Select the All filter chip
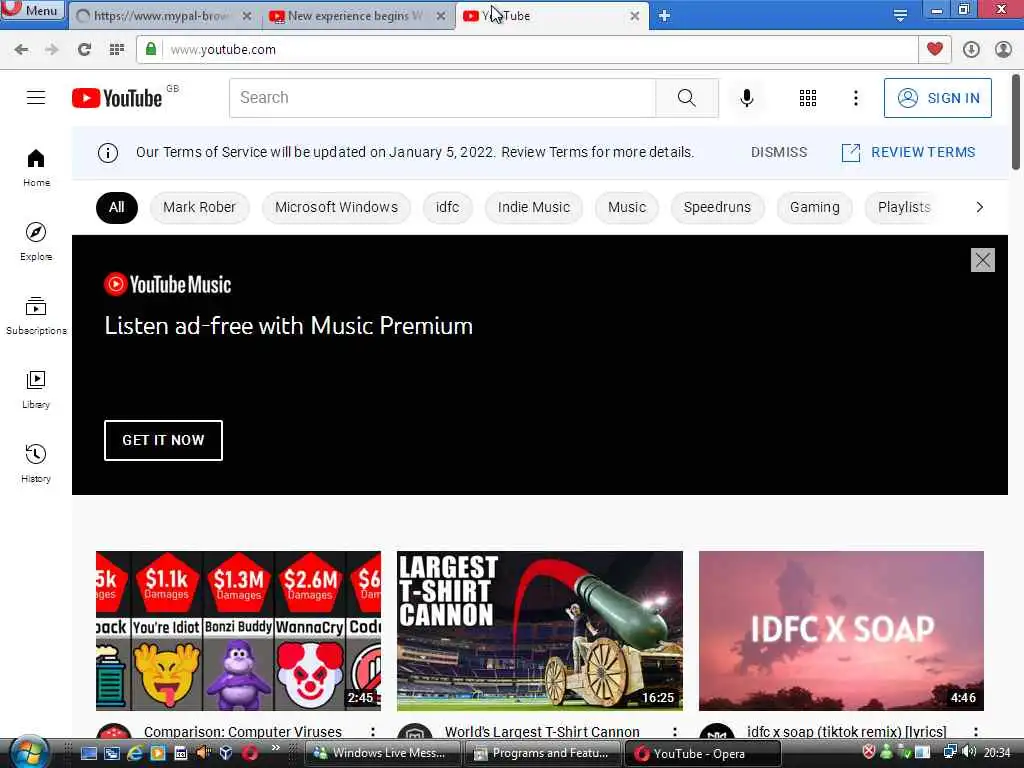The image size is (1024, 768). (117, 208)
